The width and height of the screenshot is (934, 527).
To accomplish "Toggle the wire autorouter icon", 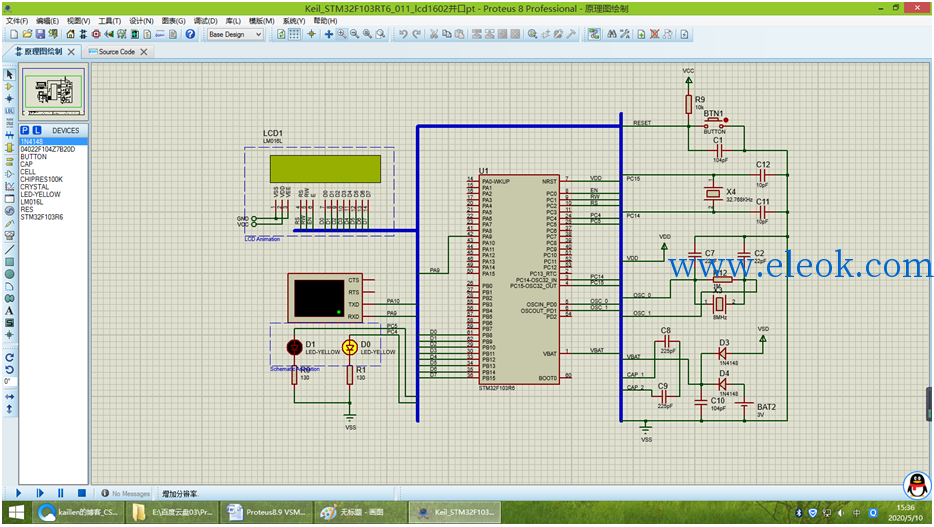I will pos(594,35).
